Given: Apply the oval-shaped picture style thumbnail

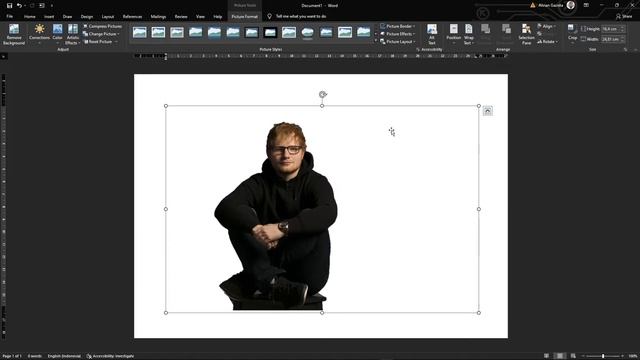Looking at the screenshot, I should click(x=307, y=32).
